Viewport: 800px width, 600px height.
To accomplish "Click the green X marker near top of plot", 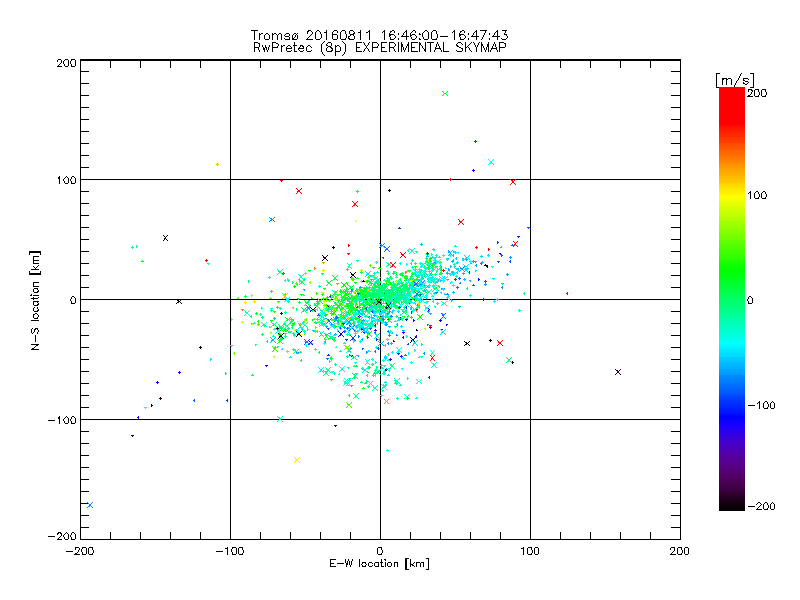I will tap(445, 93).
